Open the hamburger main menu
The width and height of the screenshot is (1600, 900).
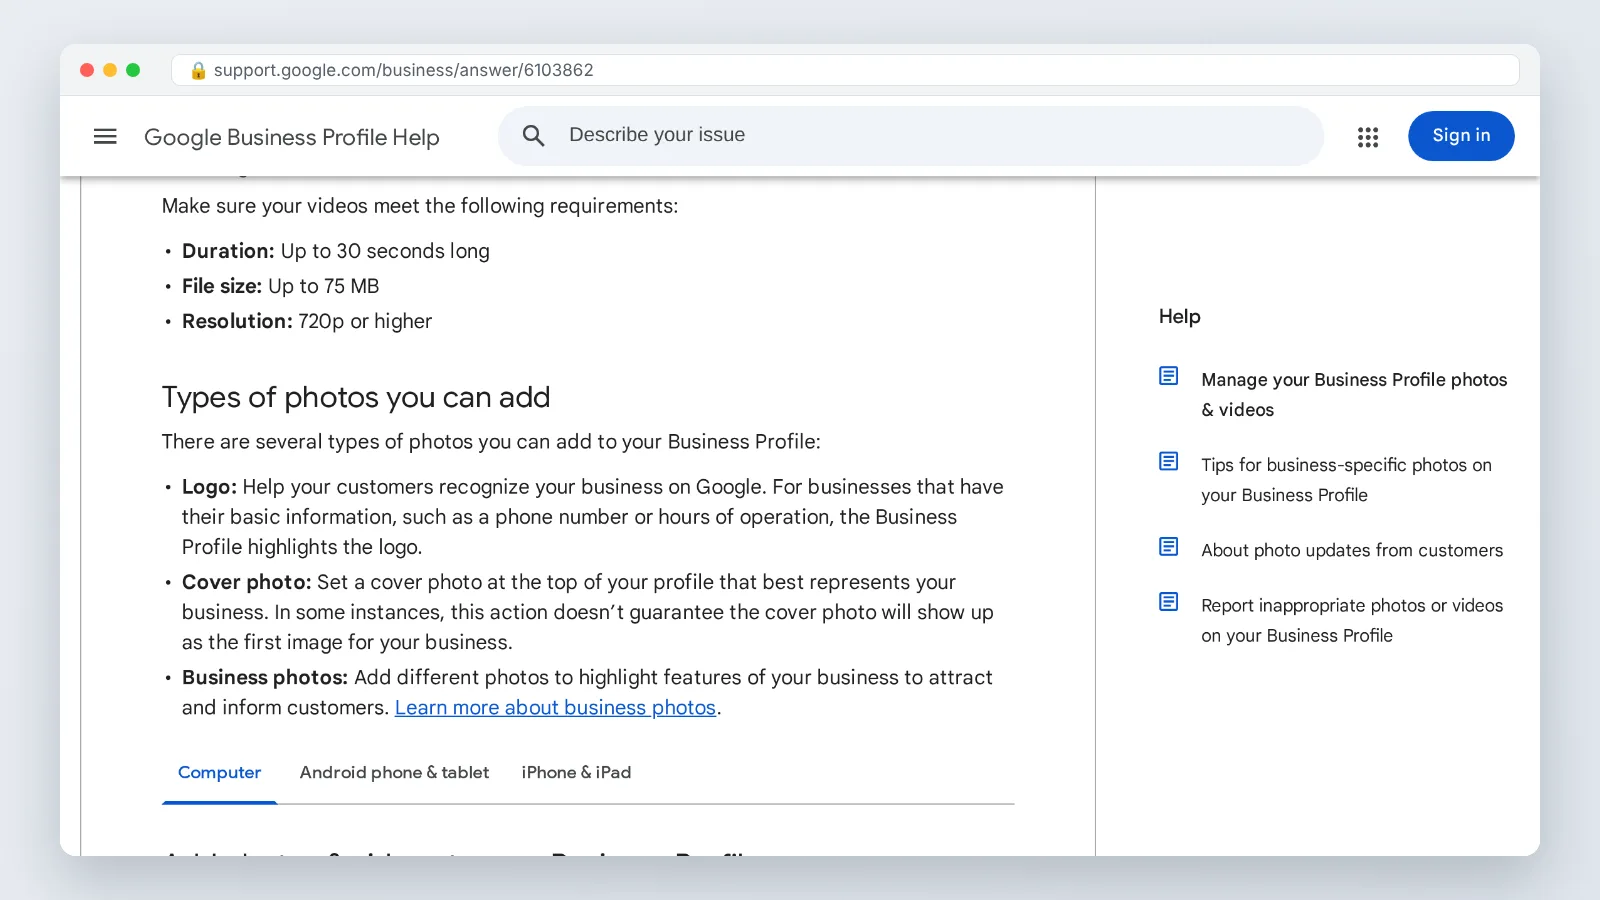[x=105, y=136]
